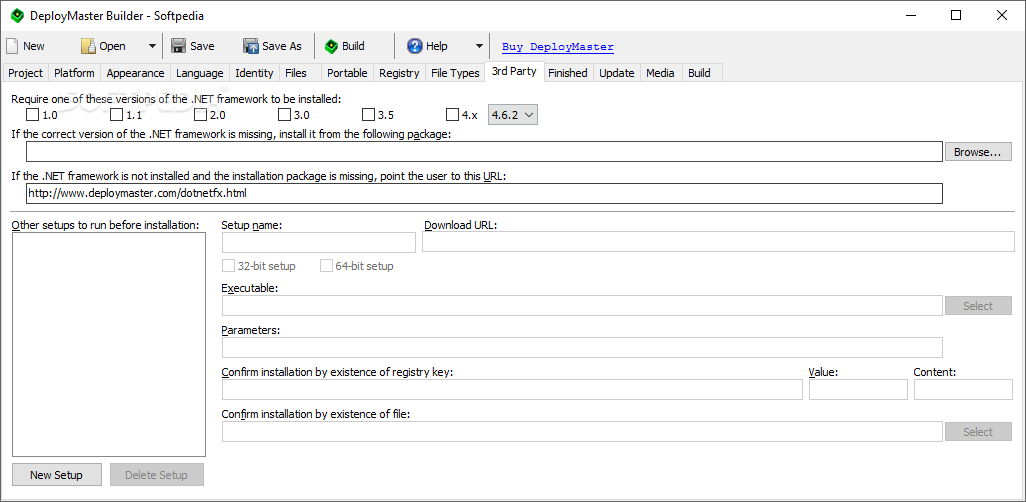The width and height of the screenshot is (1026, 502).
Task: Click the dotnetfx.html URL field
Action: tap(484, 193)
